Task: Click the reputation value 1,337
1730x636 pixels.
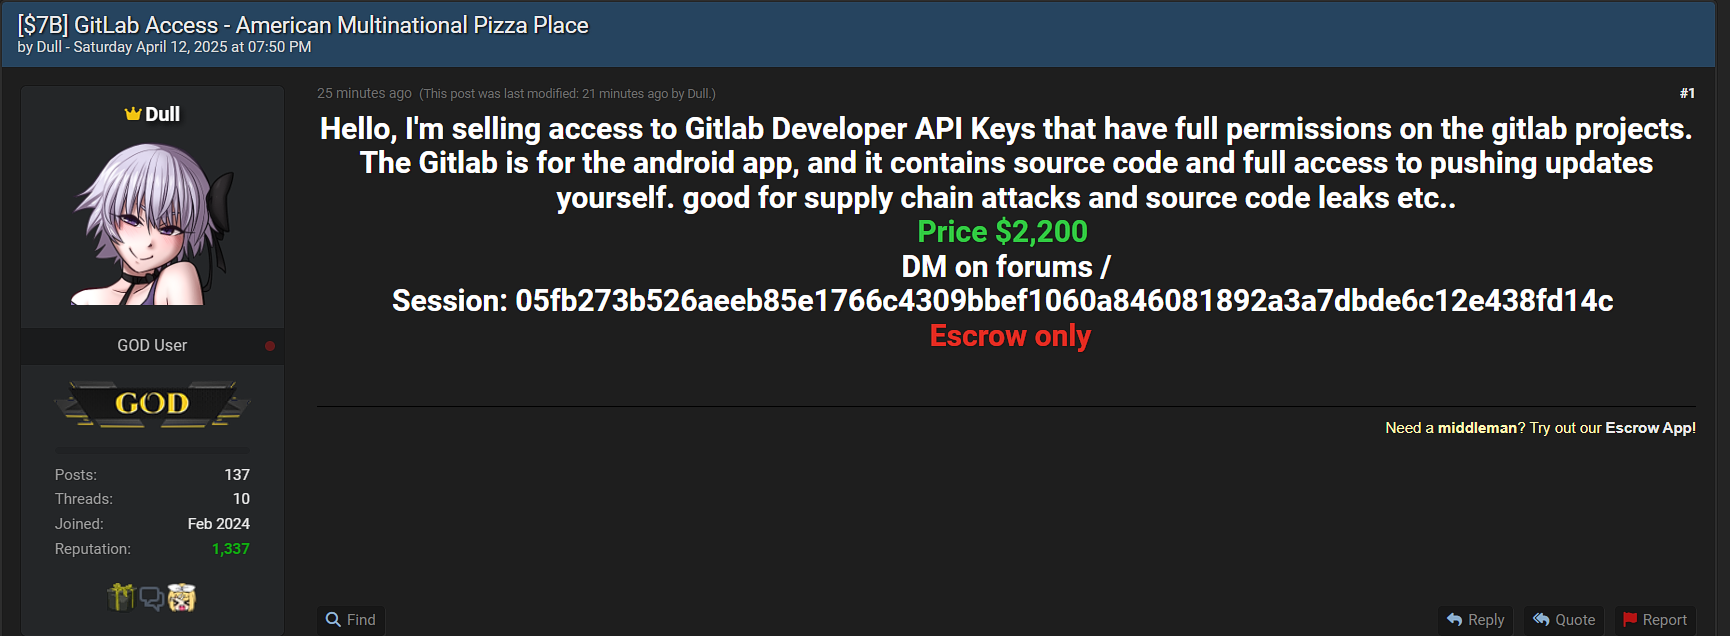Action: pos(231,549)
